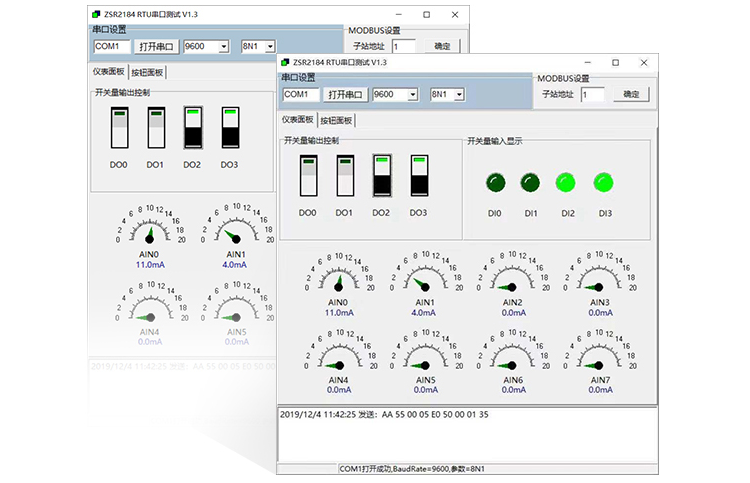Maximize the front ZSR2184 window

616,63
